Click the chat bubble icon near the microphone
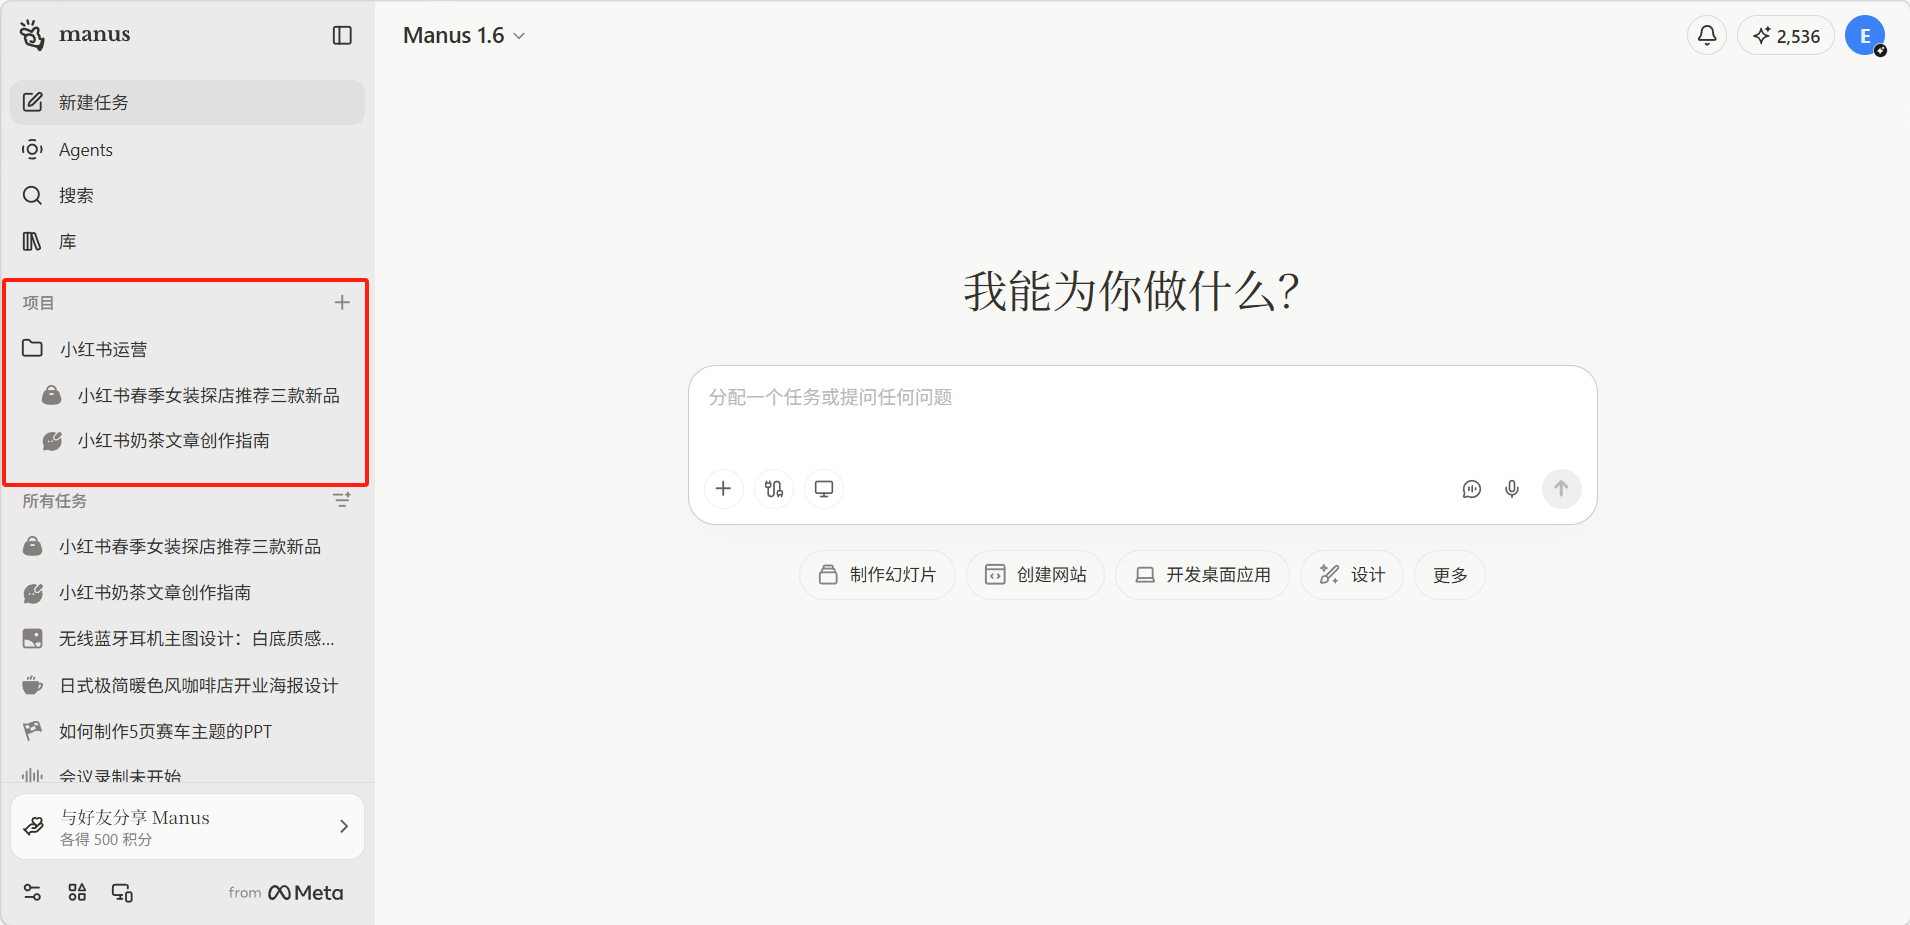The height and width of the screenshot is (925, 1910). pos(1471,489)
